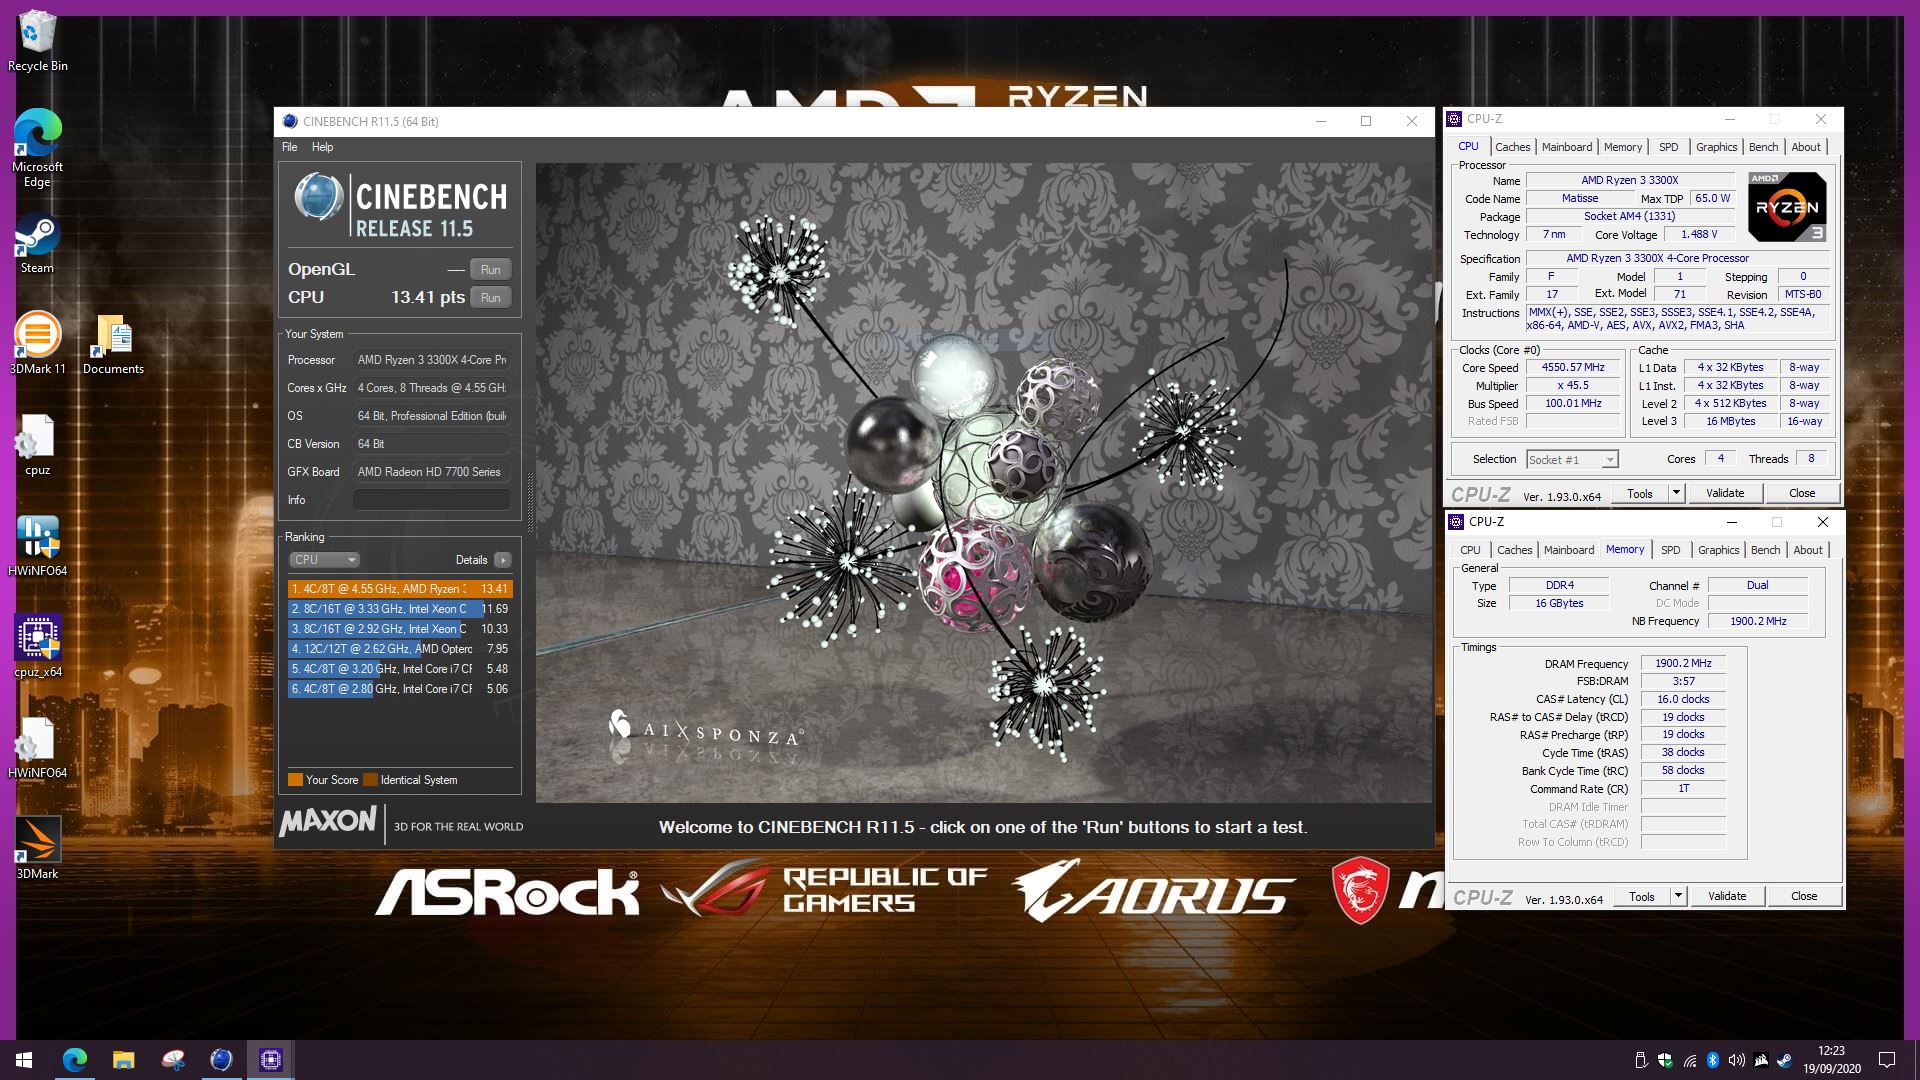1920x1080 pixels.
Task: Open Mainboard tab in lower CPU-Z window
Action: coord(1568,550)
